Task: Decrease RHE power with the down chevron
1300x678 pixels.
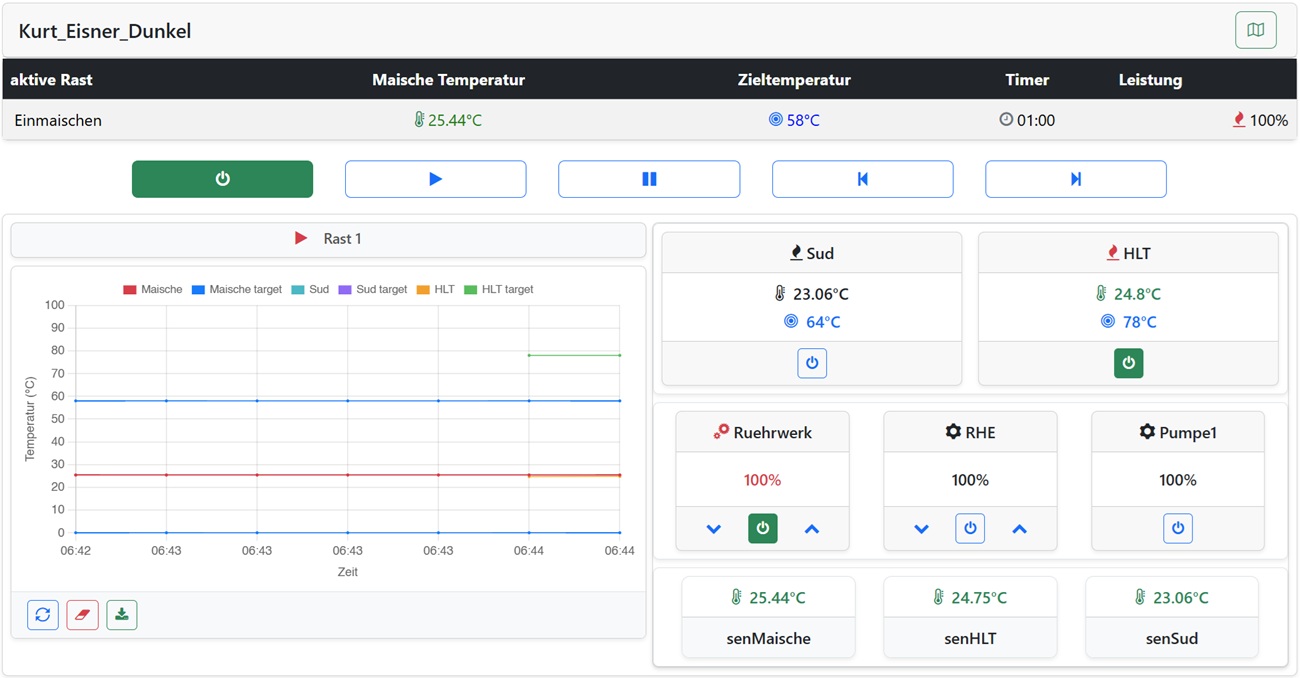Action: click(x=921, y=529)
